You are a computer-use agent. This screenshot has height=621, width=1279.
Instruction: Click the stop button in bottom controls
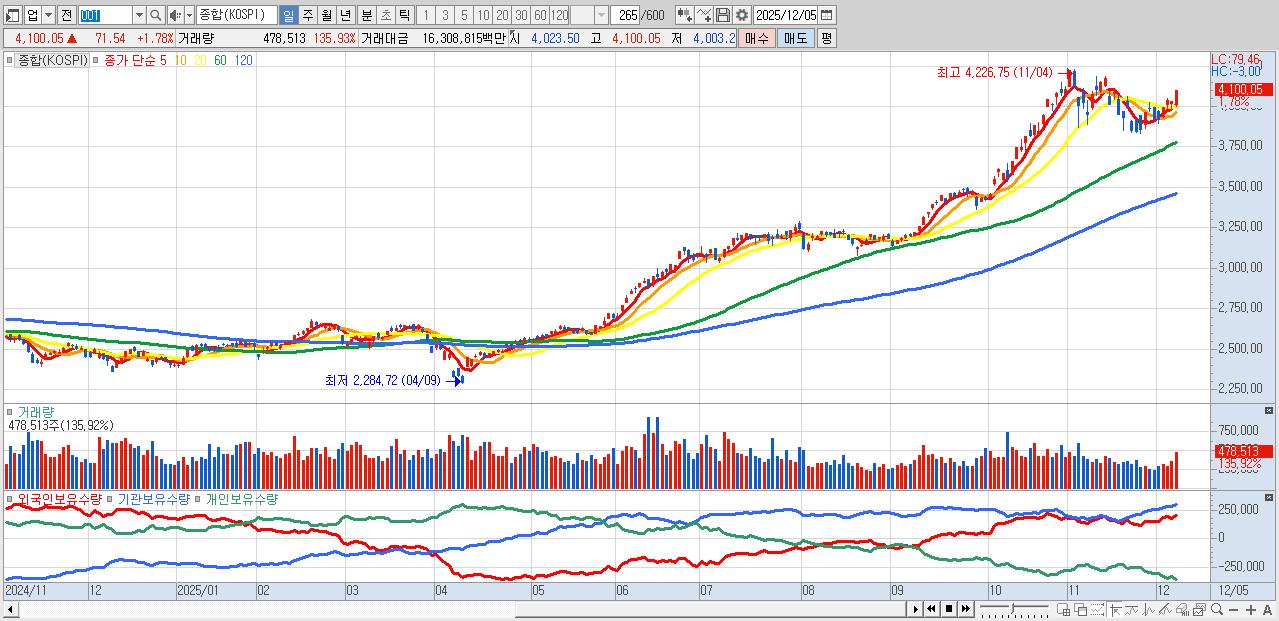949,609
